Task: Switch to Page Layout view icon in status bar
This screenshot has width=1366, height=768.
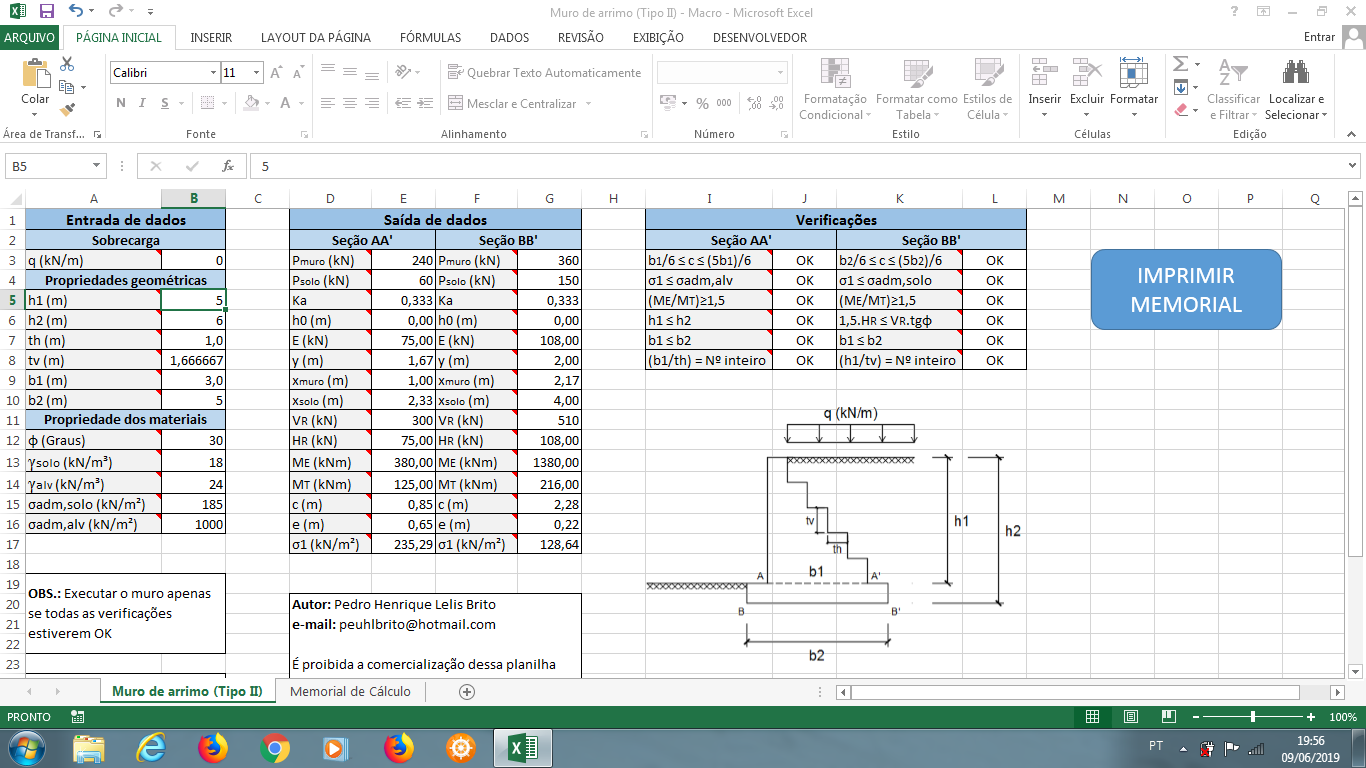Action: (1131, 717)
